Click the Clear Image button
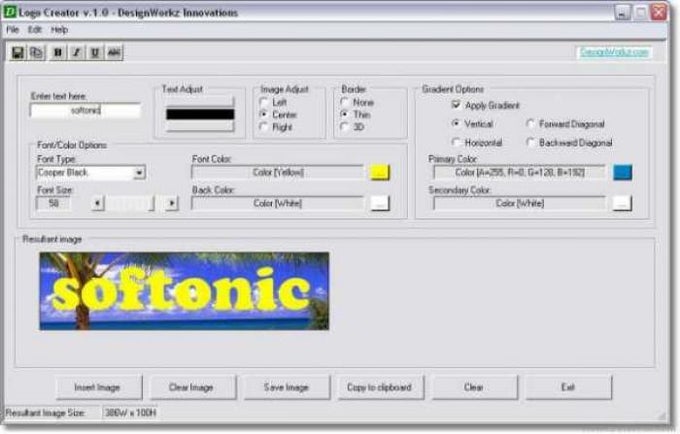Viewport: 680px width, 434px height. pos(193,388)
